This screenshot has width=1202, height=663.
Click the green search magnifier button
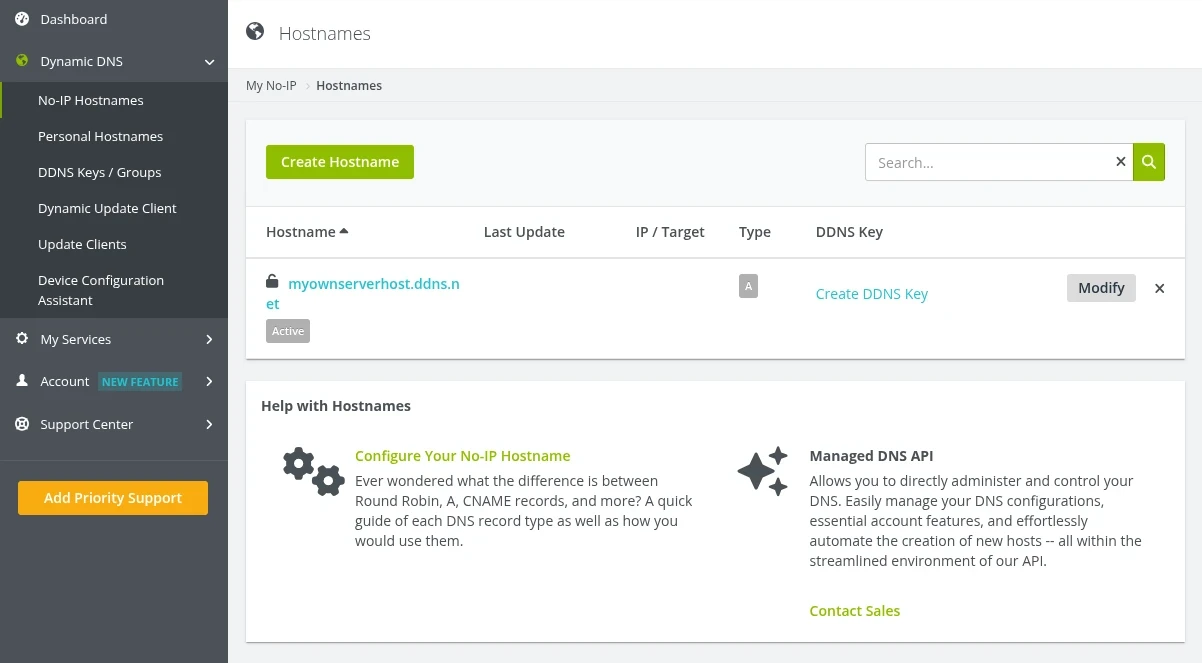pyautogui.click(x=1148, y=162)
